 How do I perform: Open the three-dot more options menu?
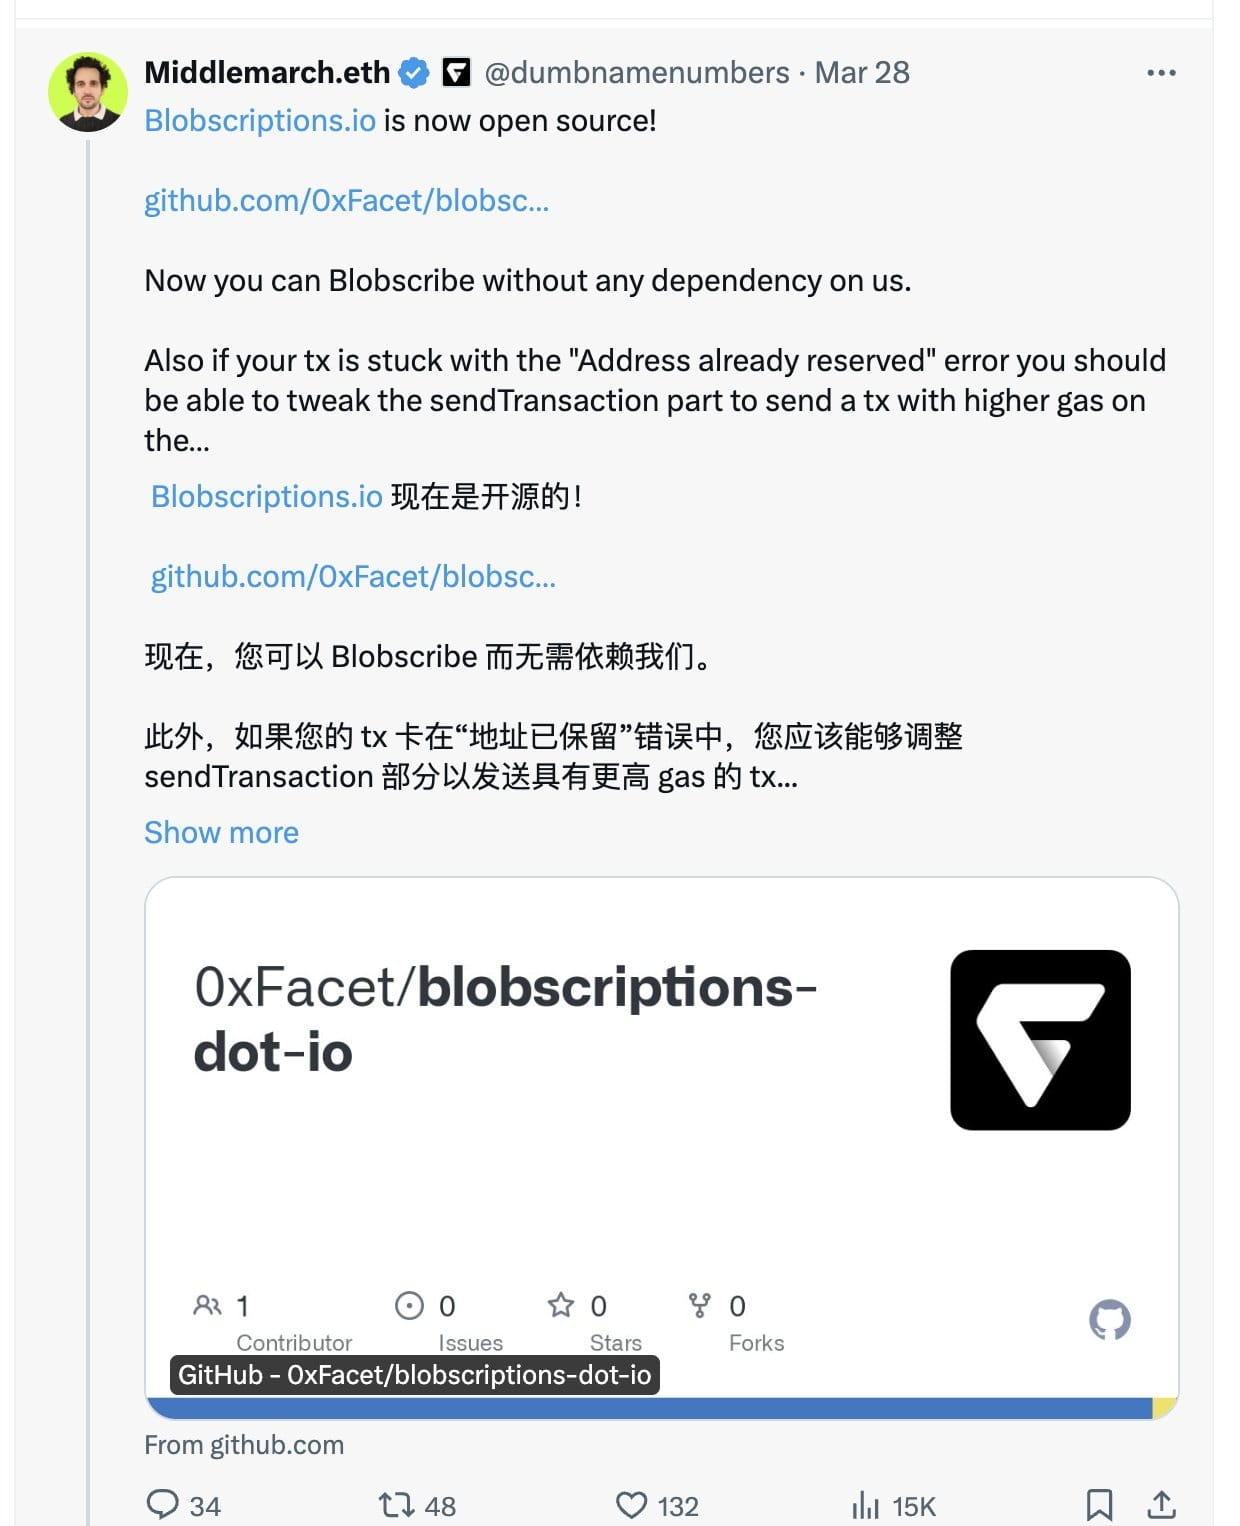pyautogui.click(x=1161, y=73)
